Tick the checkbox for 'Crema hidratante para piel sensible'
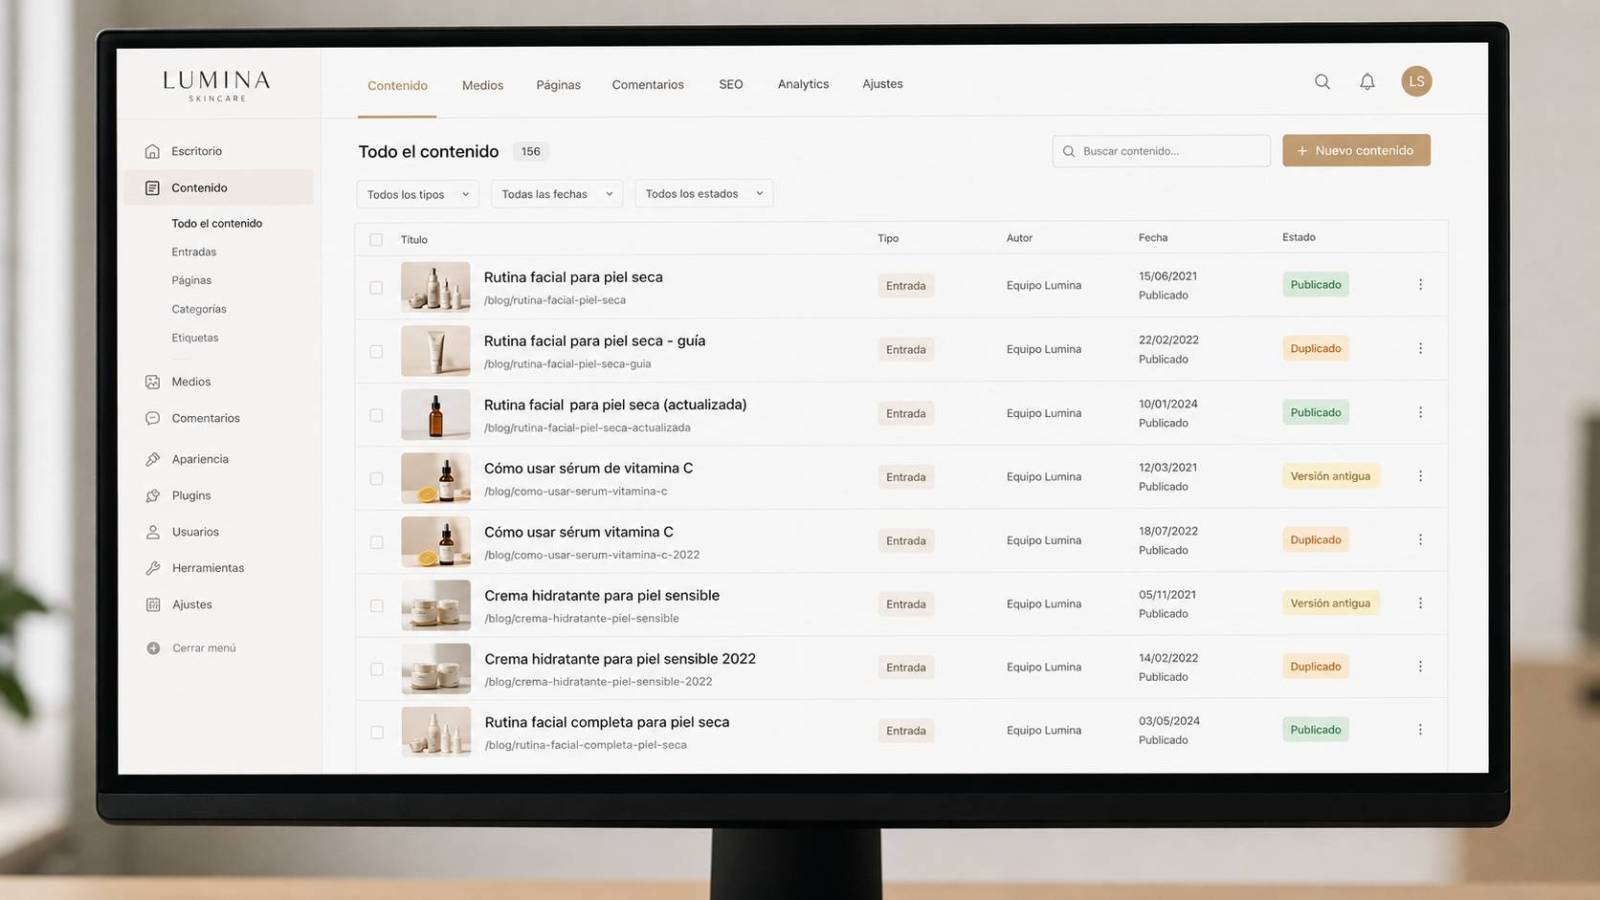The width and height of the screenshot is (1600, 900). [376, 606]
